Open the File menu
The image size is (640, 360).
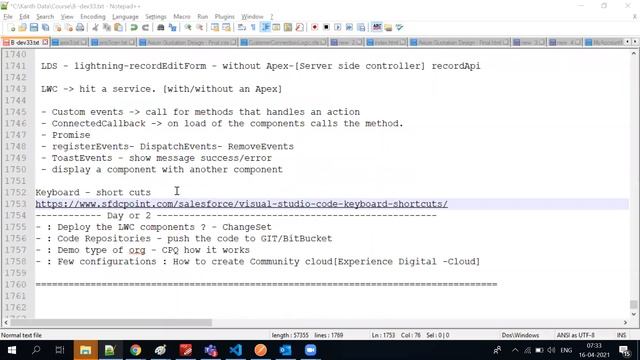[x=8, y=17]
